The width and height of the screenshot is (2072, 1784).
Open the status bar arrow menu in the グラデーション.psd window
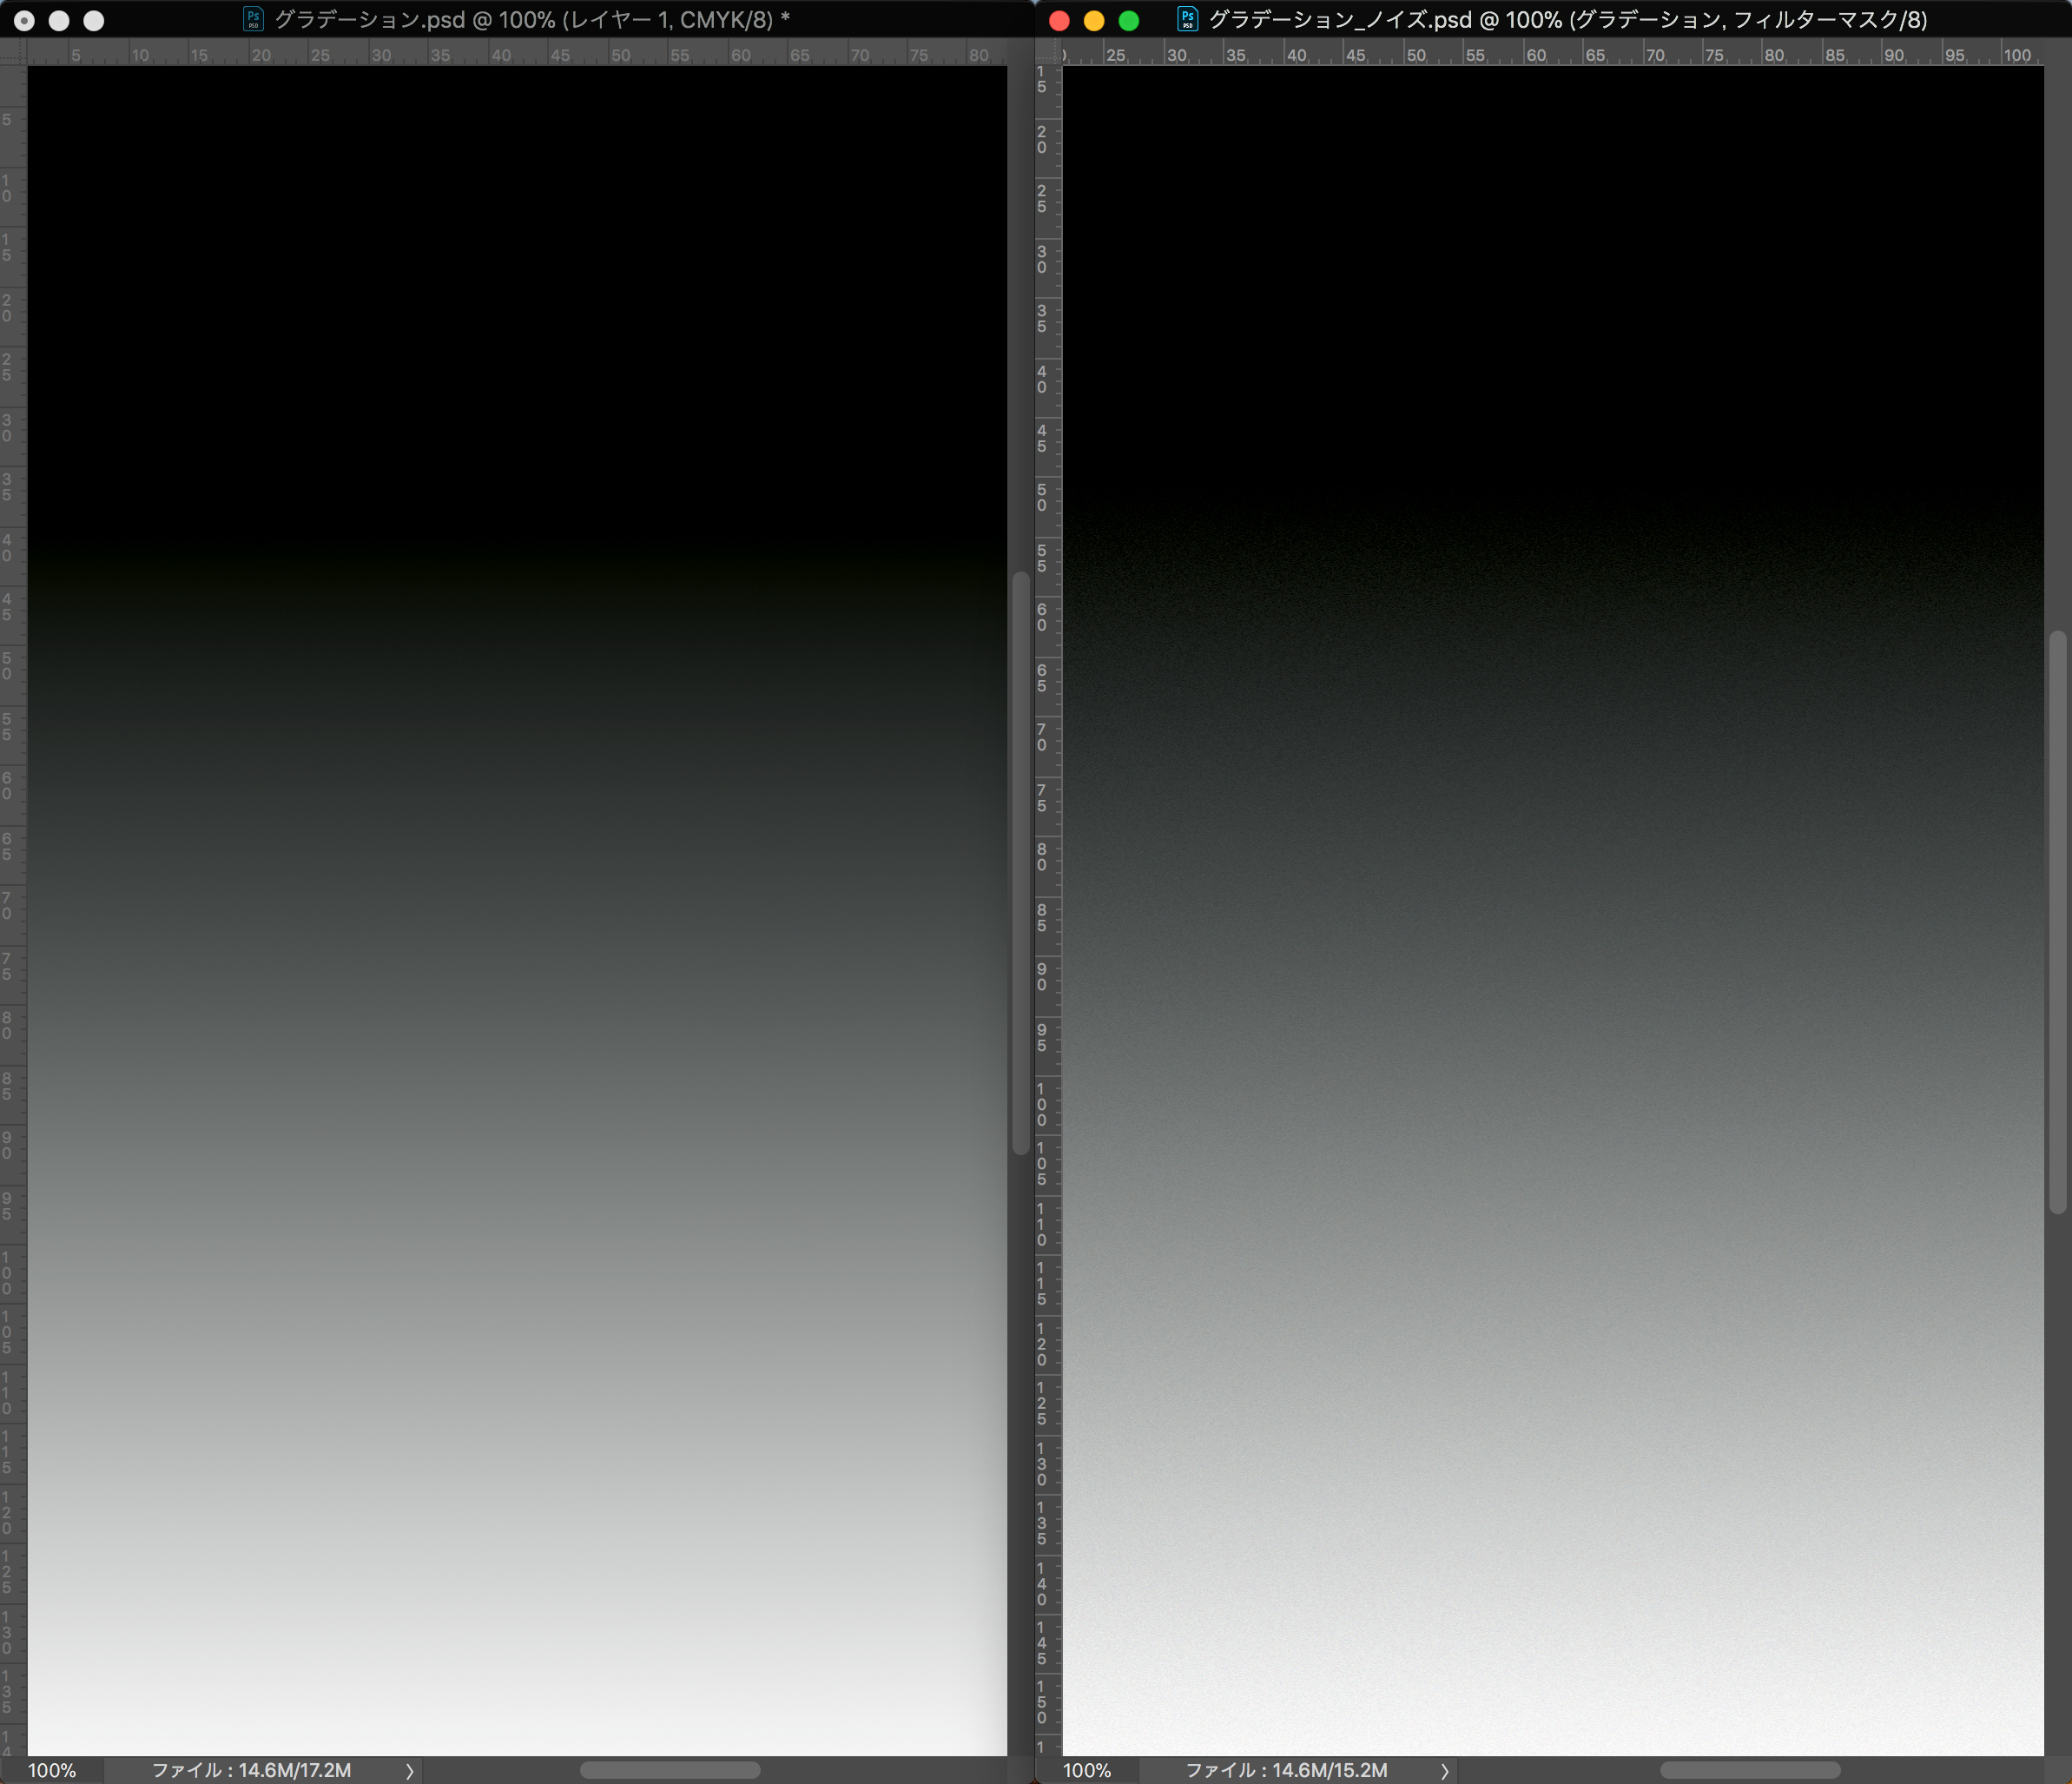pos(409,1770)
